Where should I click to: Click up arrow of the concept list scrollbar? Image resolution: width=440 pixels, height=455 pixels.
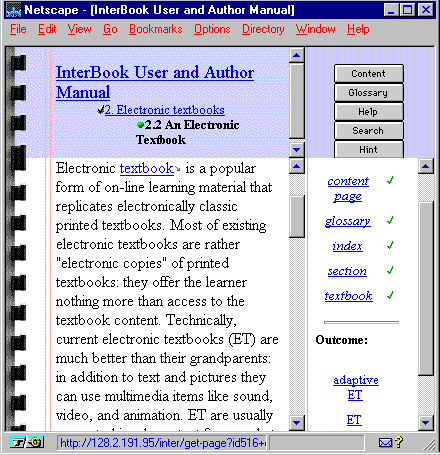click(426, 166)
